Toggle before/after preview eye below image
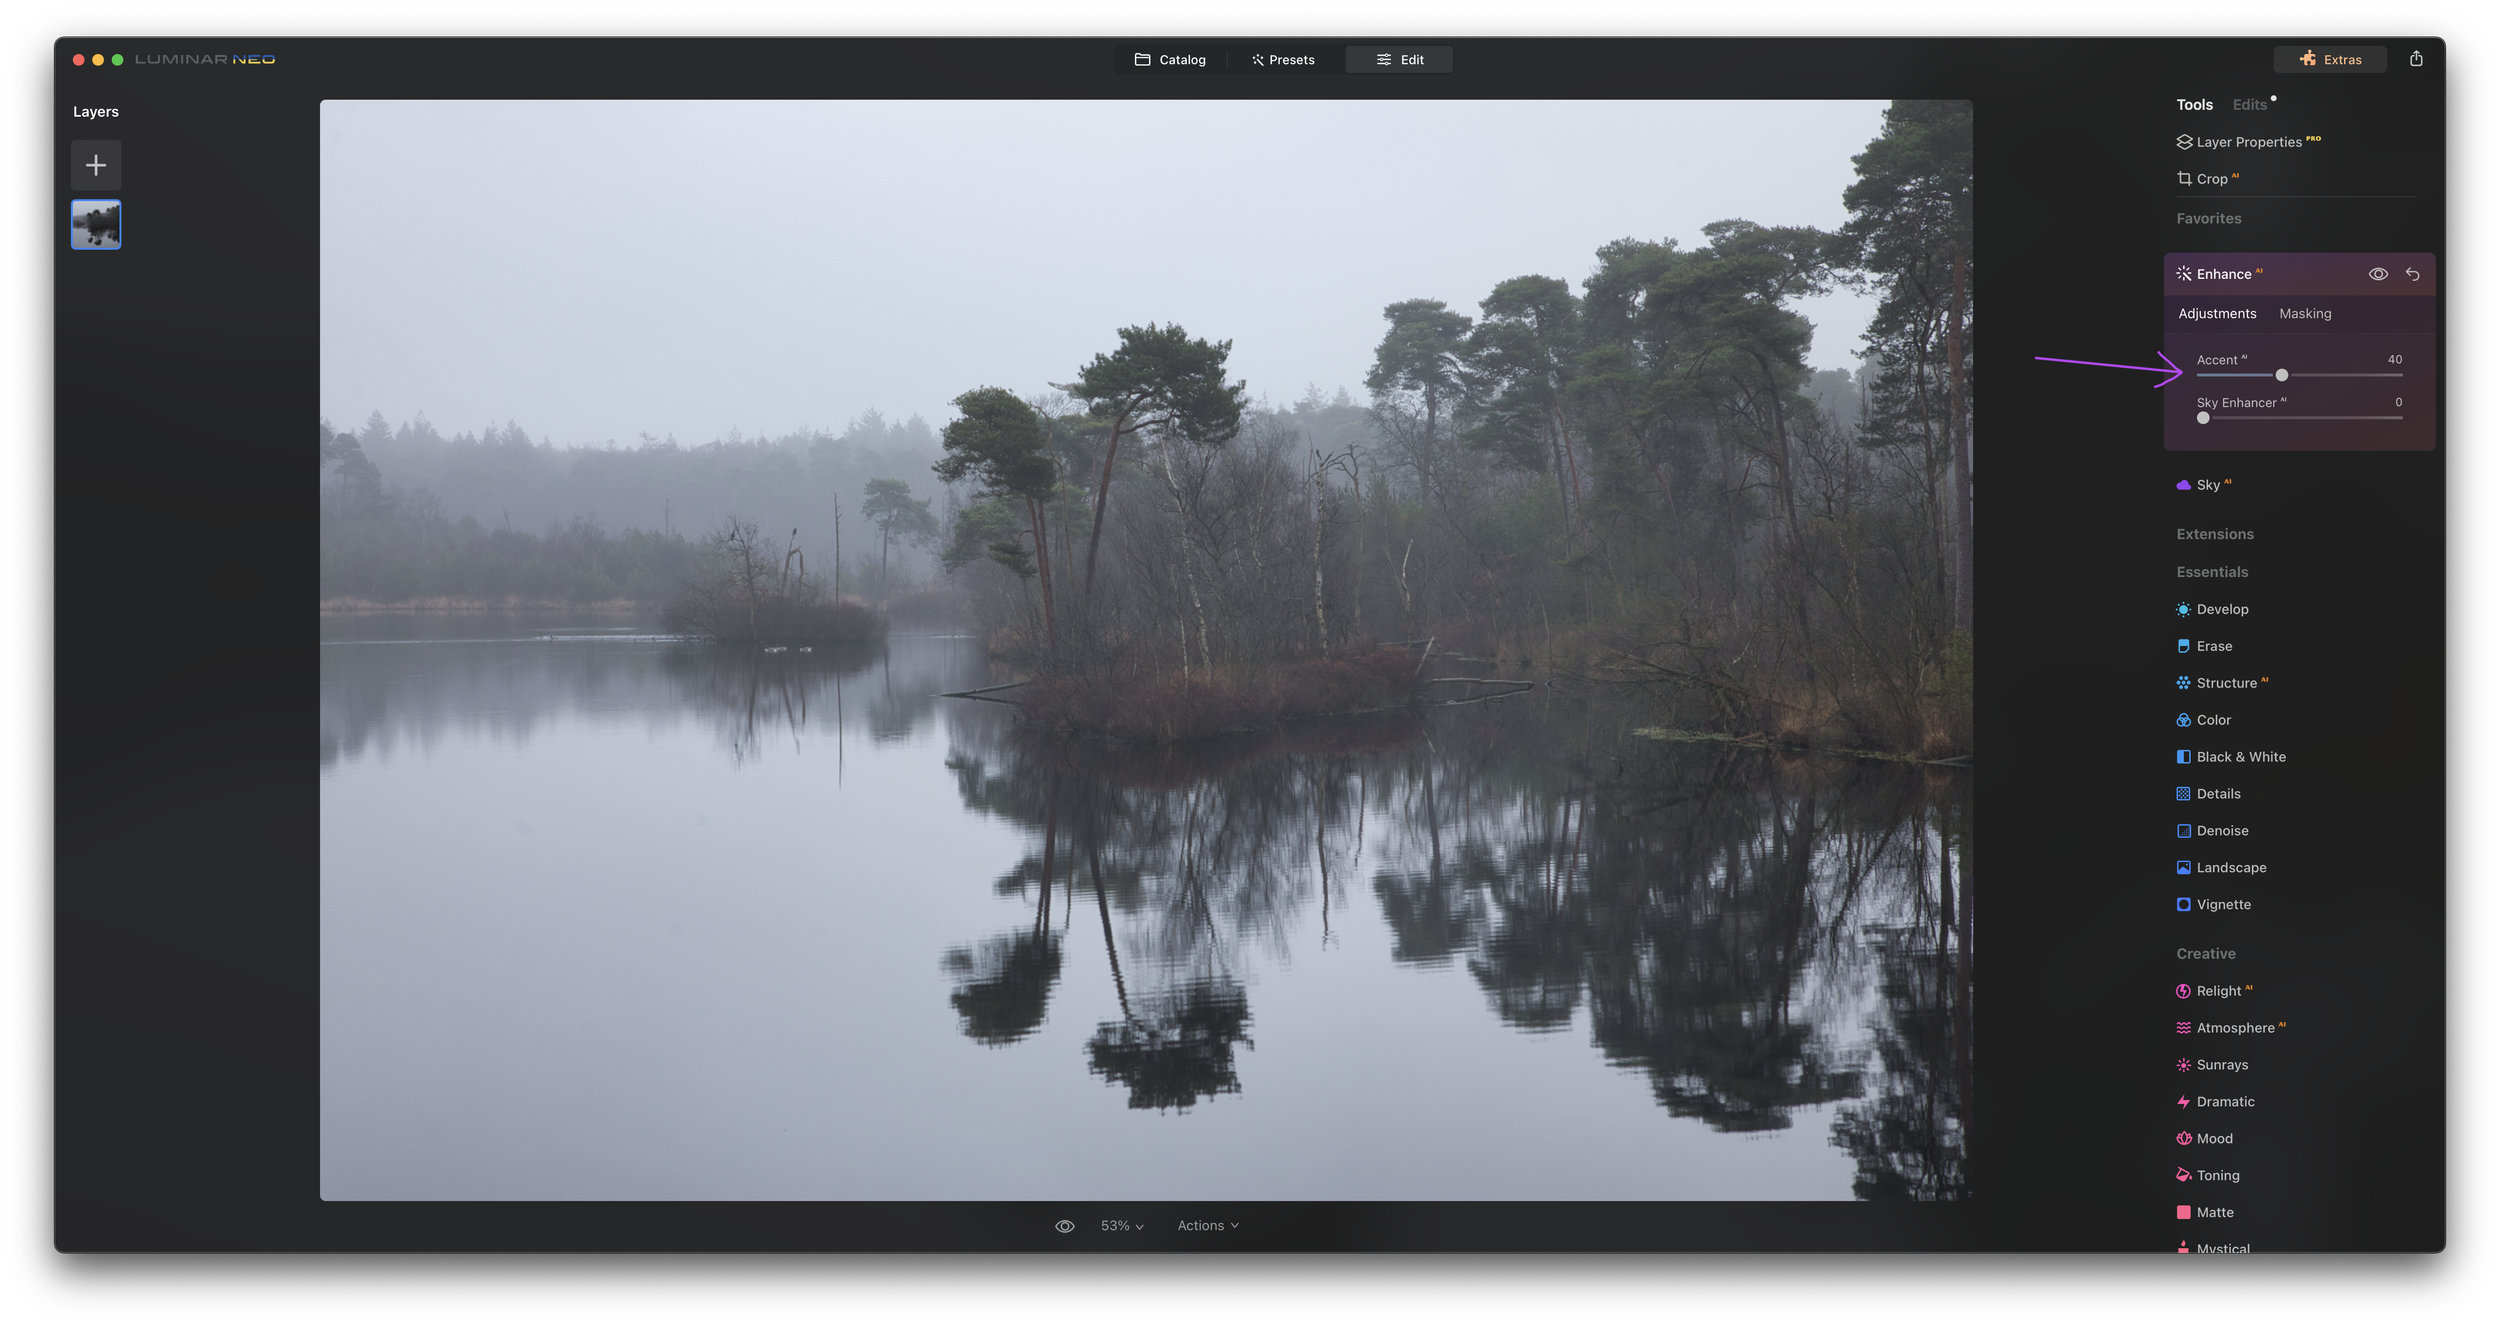2500x1325 pixels. [x=1064, y=1226]
